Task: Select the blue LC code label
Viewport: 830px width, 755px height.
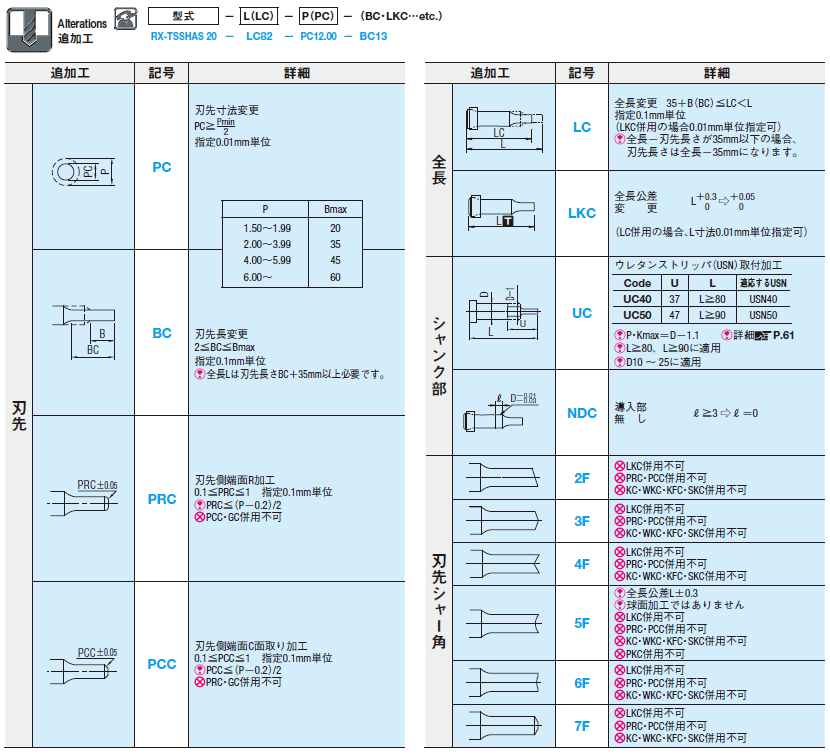Action: pyautogui.click(x=582, y=127)
